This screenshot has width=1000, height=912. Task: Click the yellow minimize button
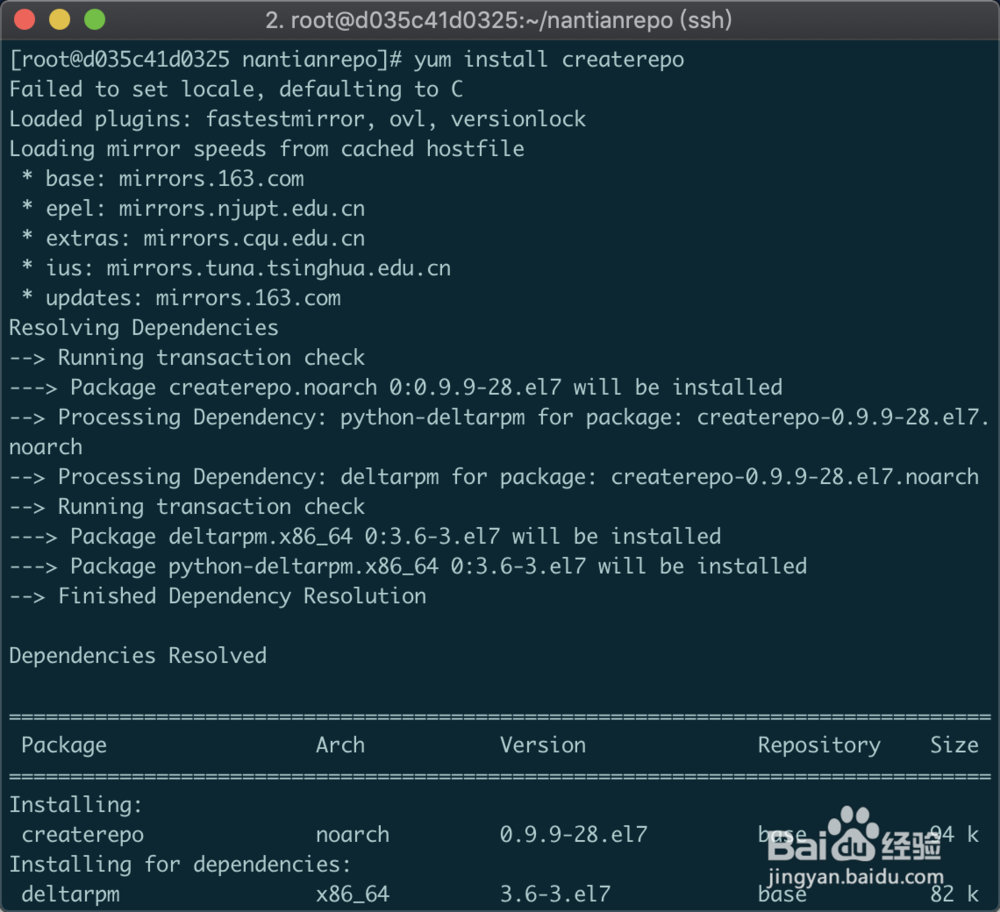click(x=58, y=18)
